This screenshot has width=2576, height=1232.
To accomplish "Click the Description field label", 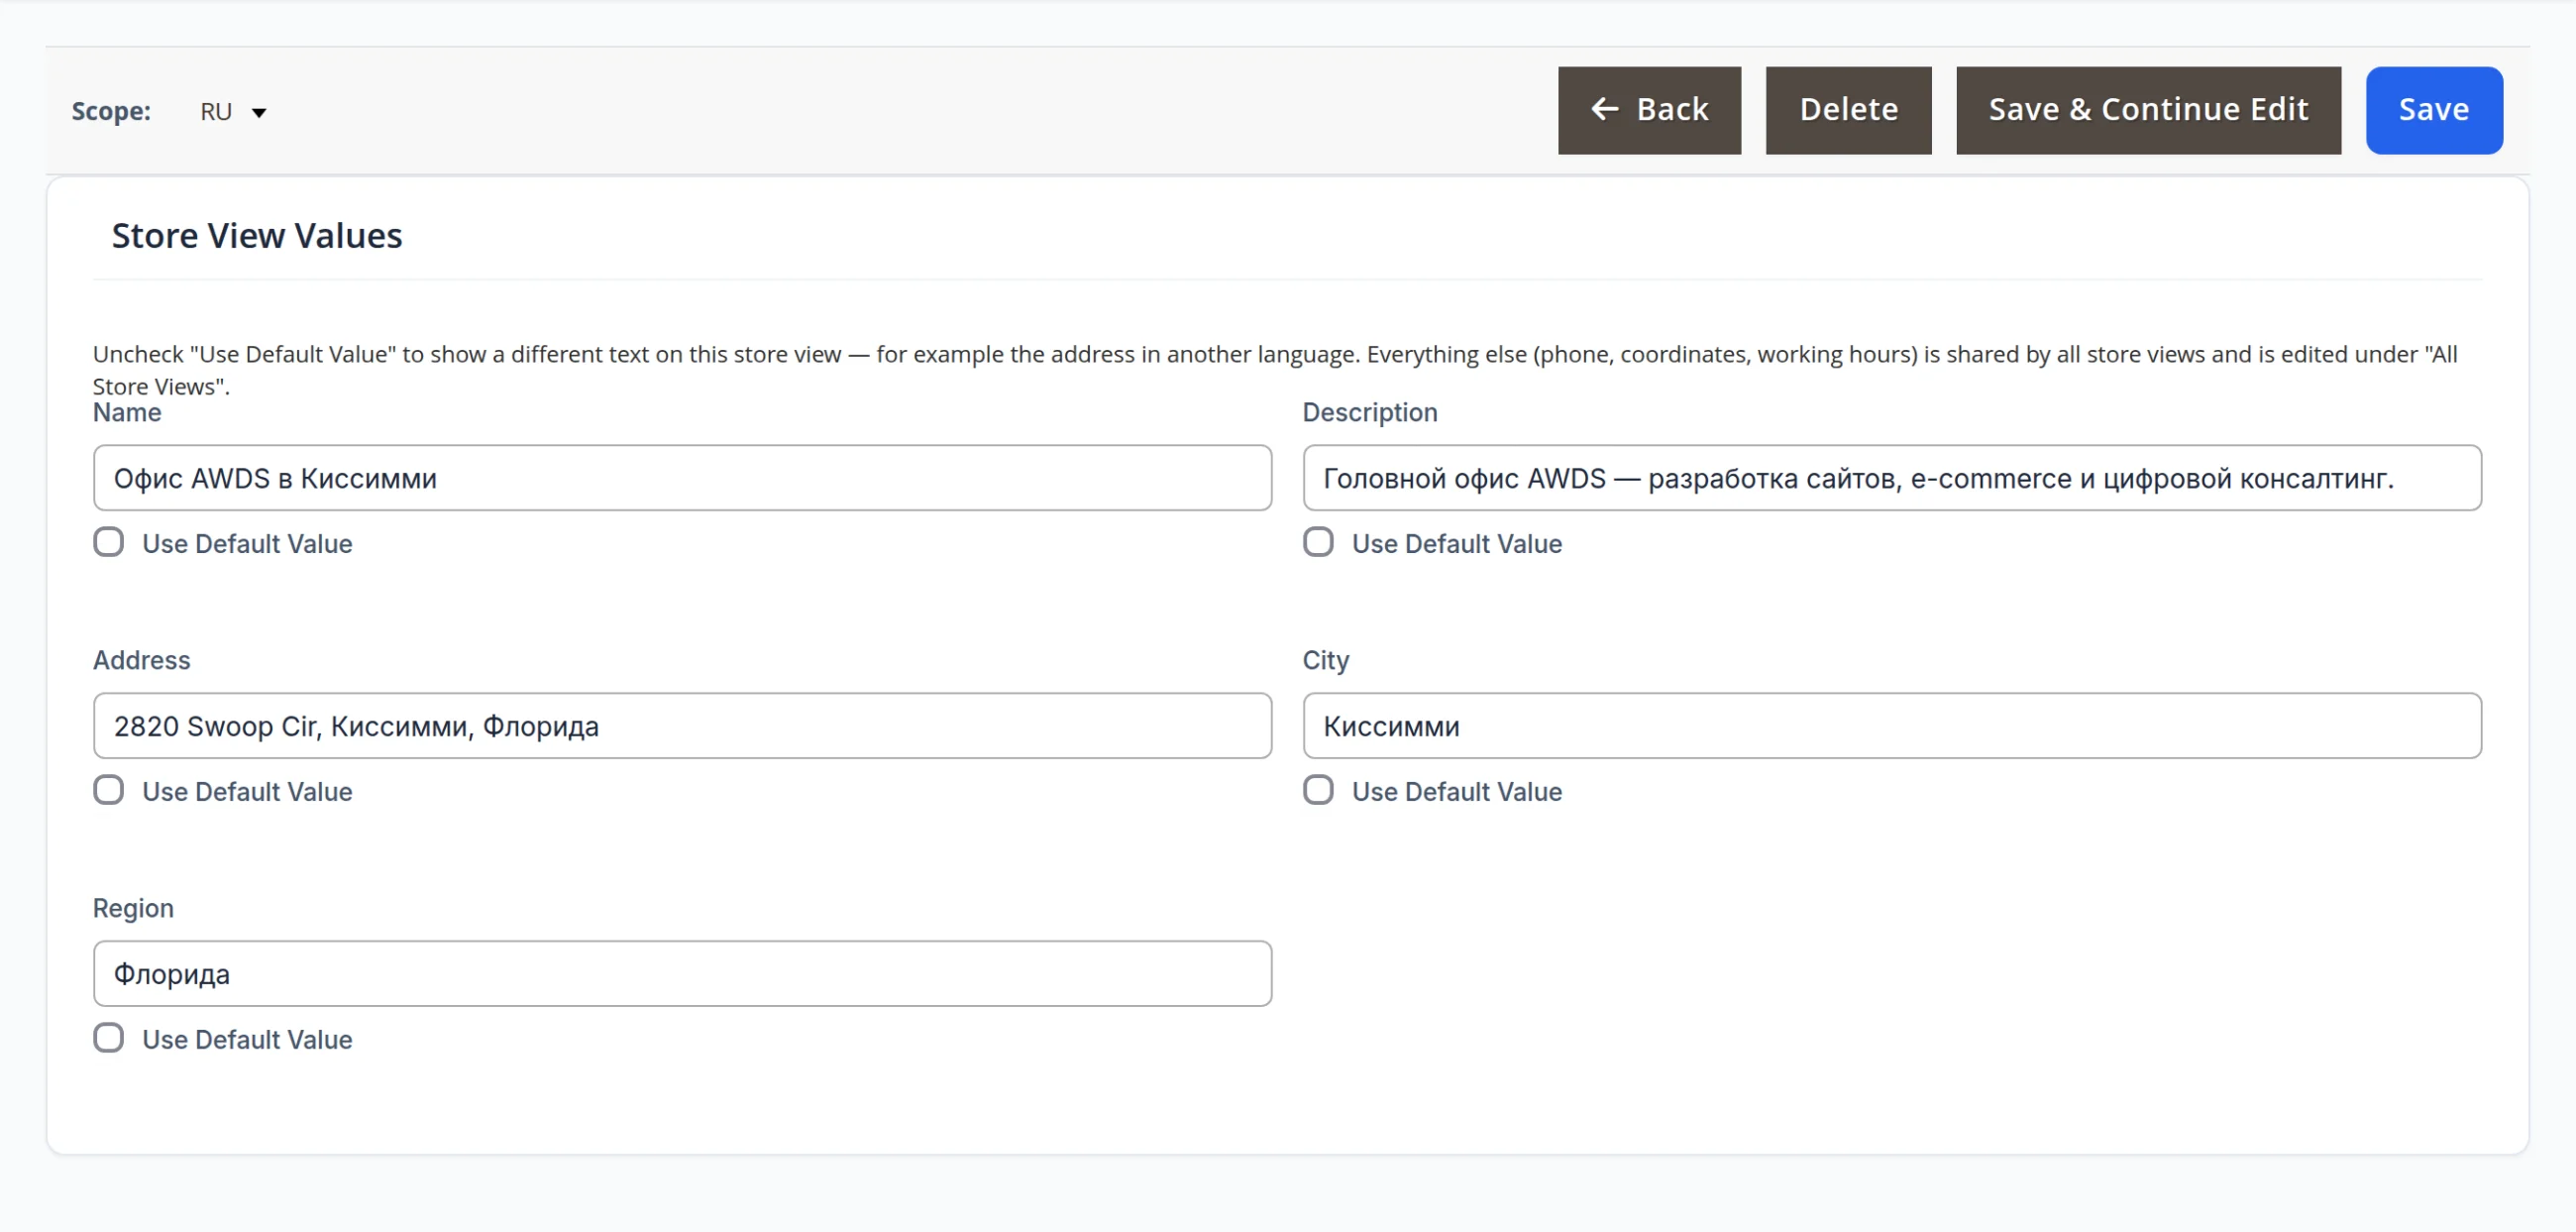I will (x=1369, y=413).
